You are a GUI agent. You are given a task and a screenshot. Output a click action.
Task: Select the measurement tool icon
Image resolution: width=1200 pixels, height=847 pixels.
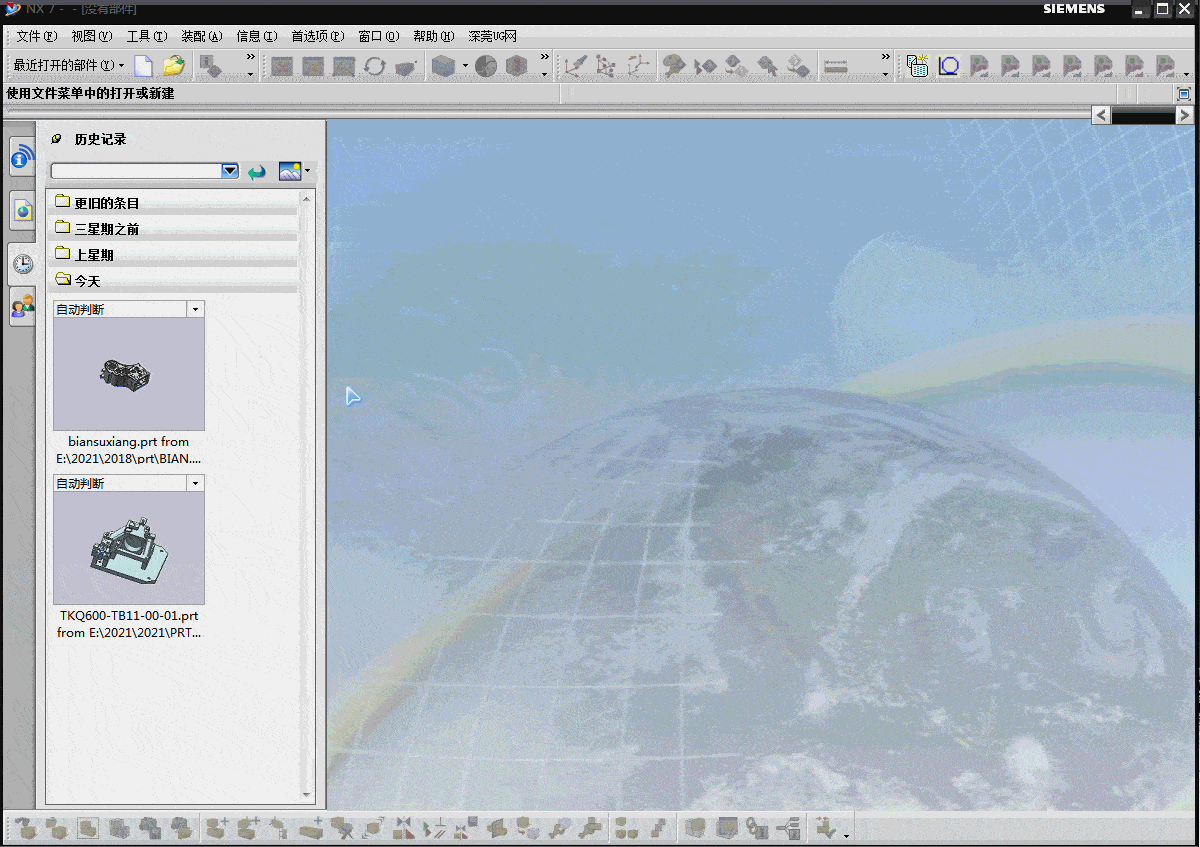click(x=834, y=66)
